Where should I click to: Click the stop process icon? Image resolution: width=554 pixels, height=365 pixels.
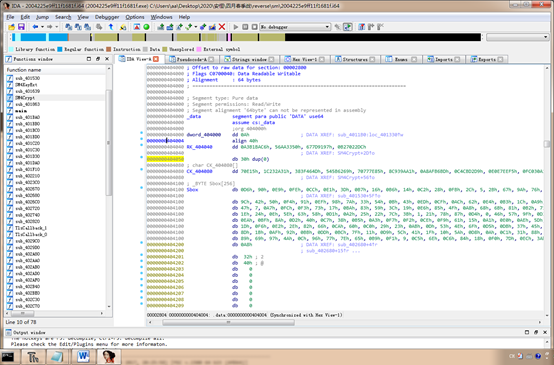coord(254,27)
